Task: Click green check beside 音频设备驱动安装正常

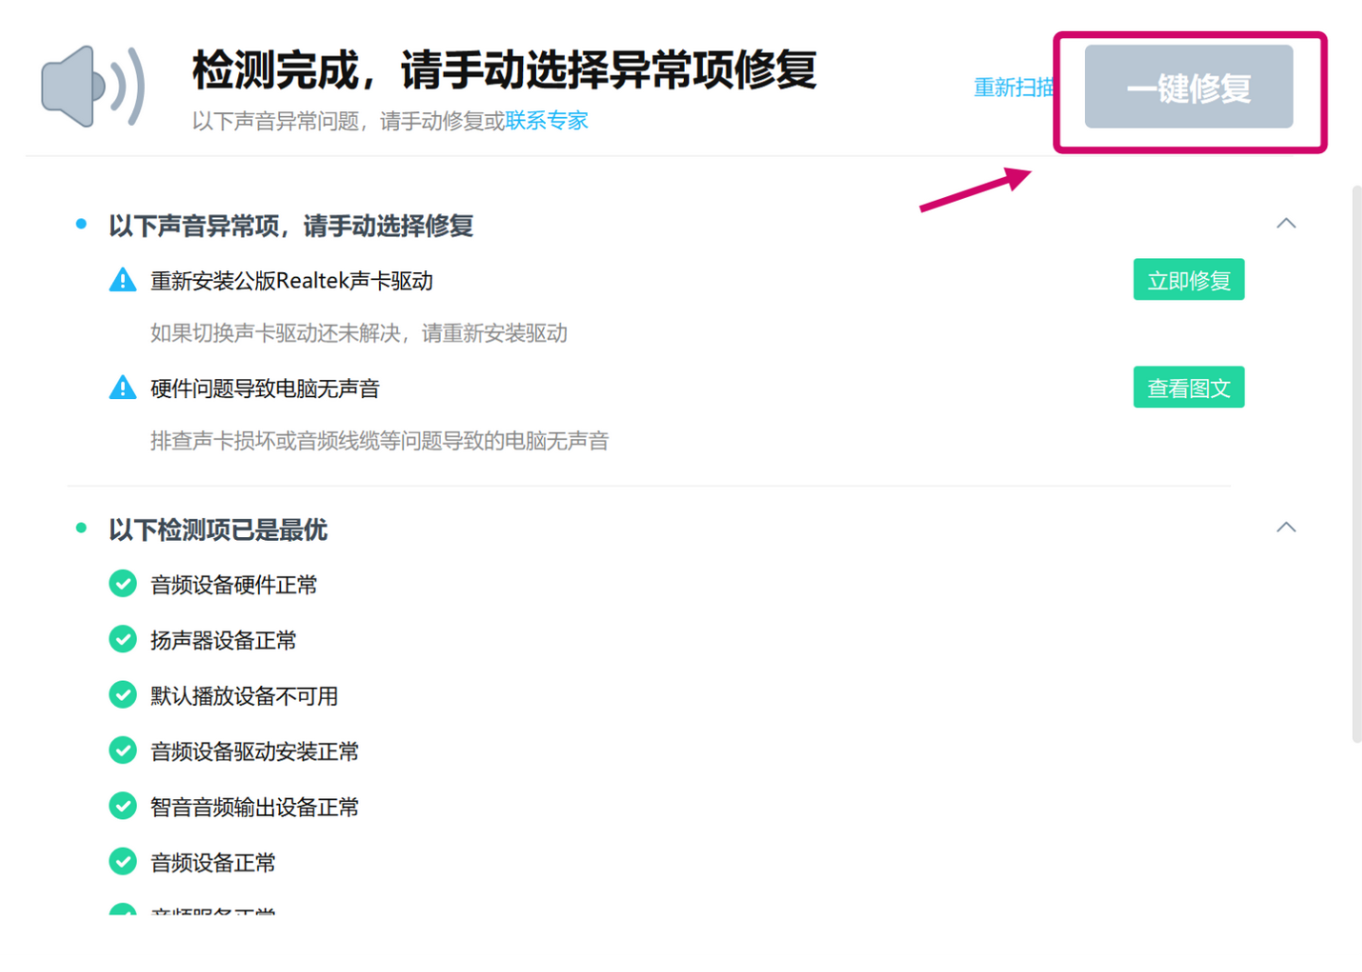Action: (123, 750)
